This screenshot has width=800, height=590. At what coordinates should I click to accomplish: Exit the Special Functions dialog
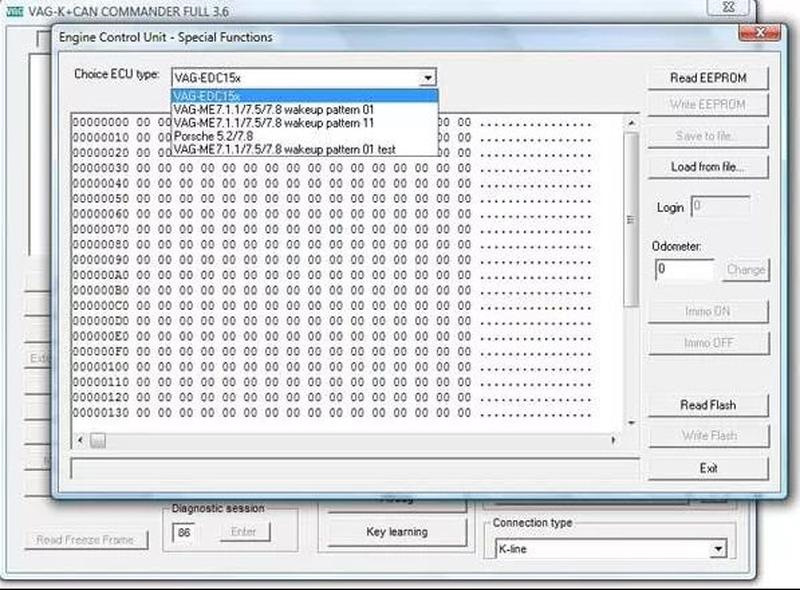[x=708, y=468]
